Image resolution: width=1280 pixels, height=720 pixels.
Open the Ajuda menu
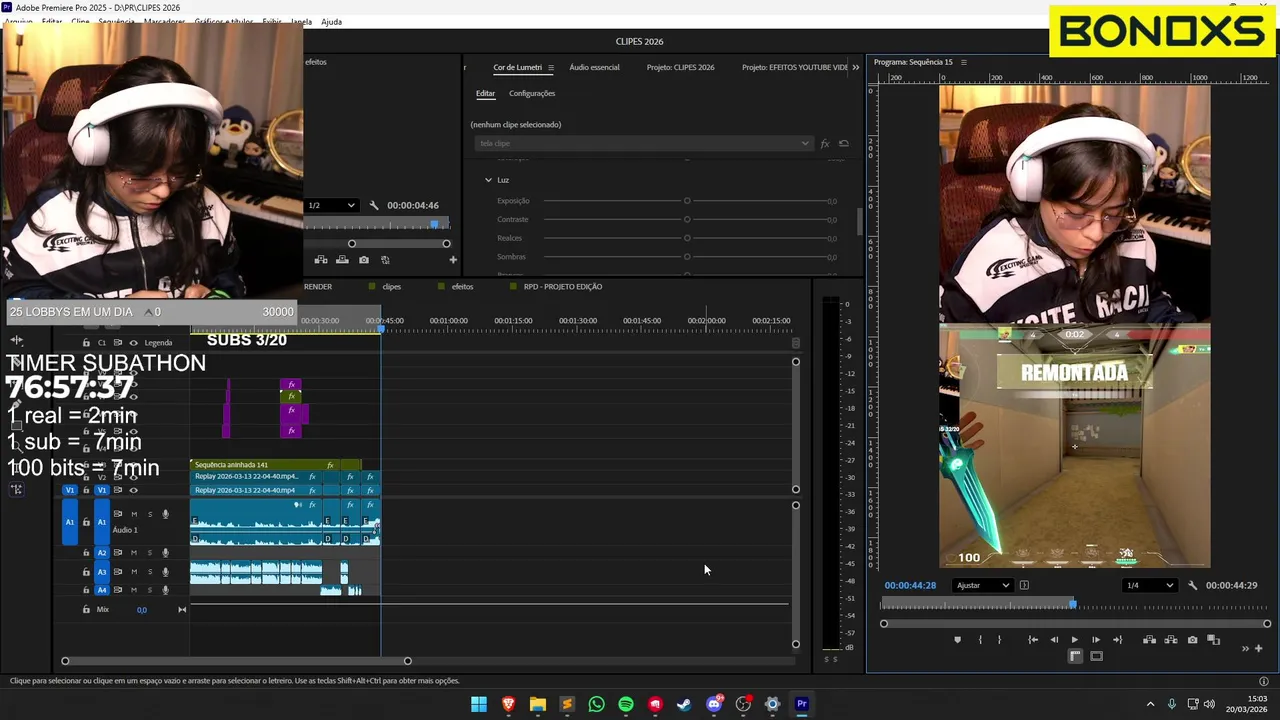click(331, 22)
